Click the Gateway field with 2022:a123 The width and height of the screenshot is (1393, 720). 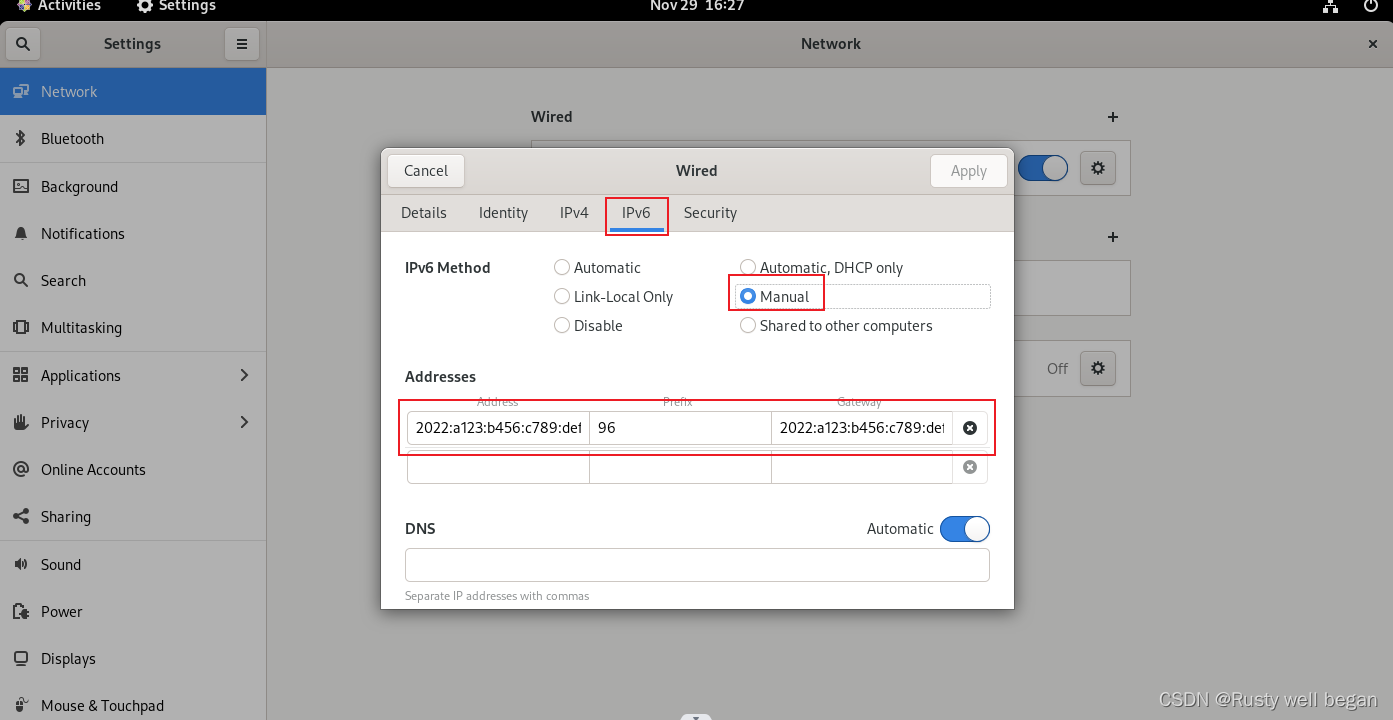[x=862, y=428]
